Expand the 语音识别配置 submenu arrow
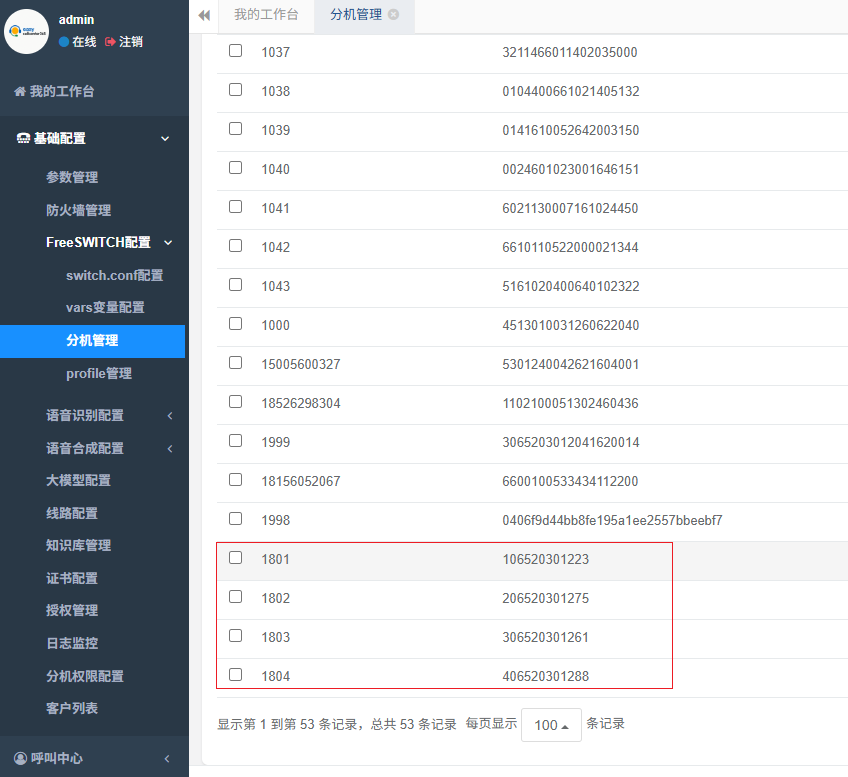 click(170, 416)
